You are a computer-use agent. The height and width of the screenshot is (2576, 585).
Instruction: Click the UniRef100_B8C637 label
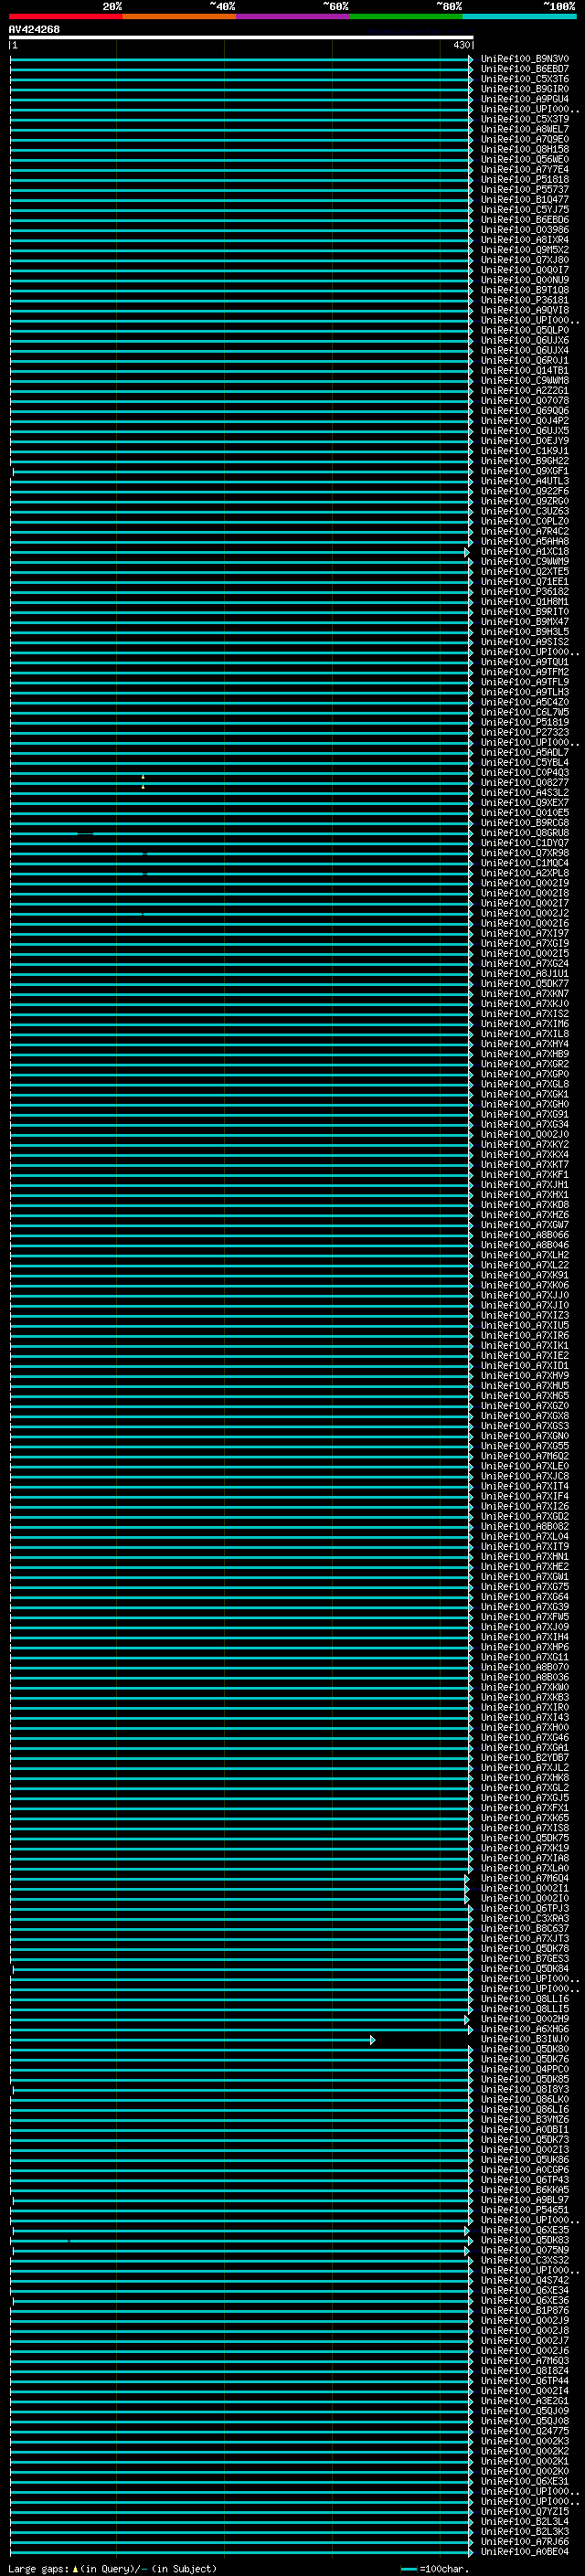coord(525,1928)
